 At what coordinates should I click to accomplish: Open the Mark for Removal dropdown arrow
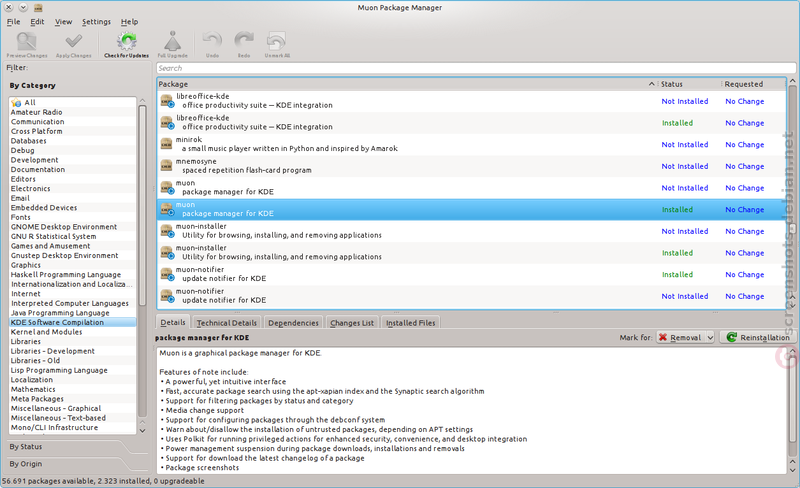coord(710,337)
